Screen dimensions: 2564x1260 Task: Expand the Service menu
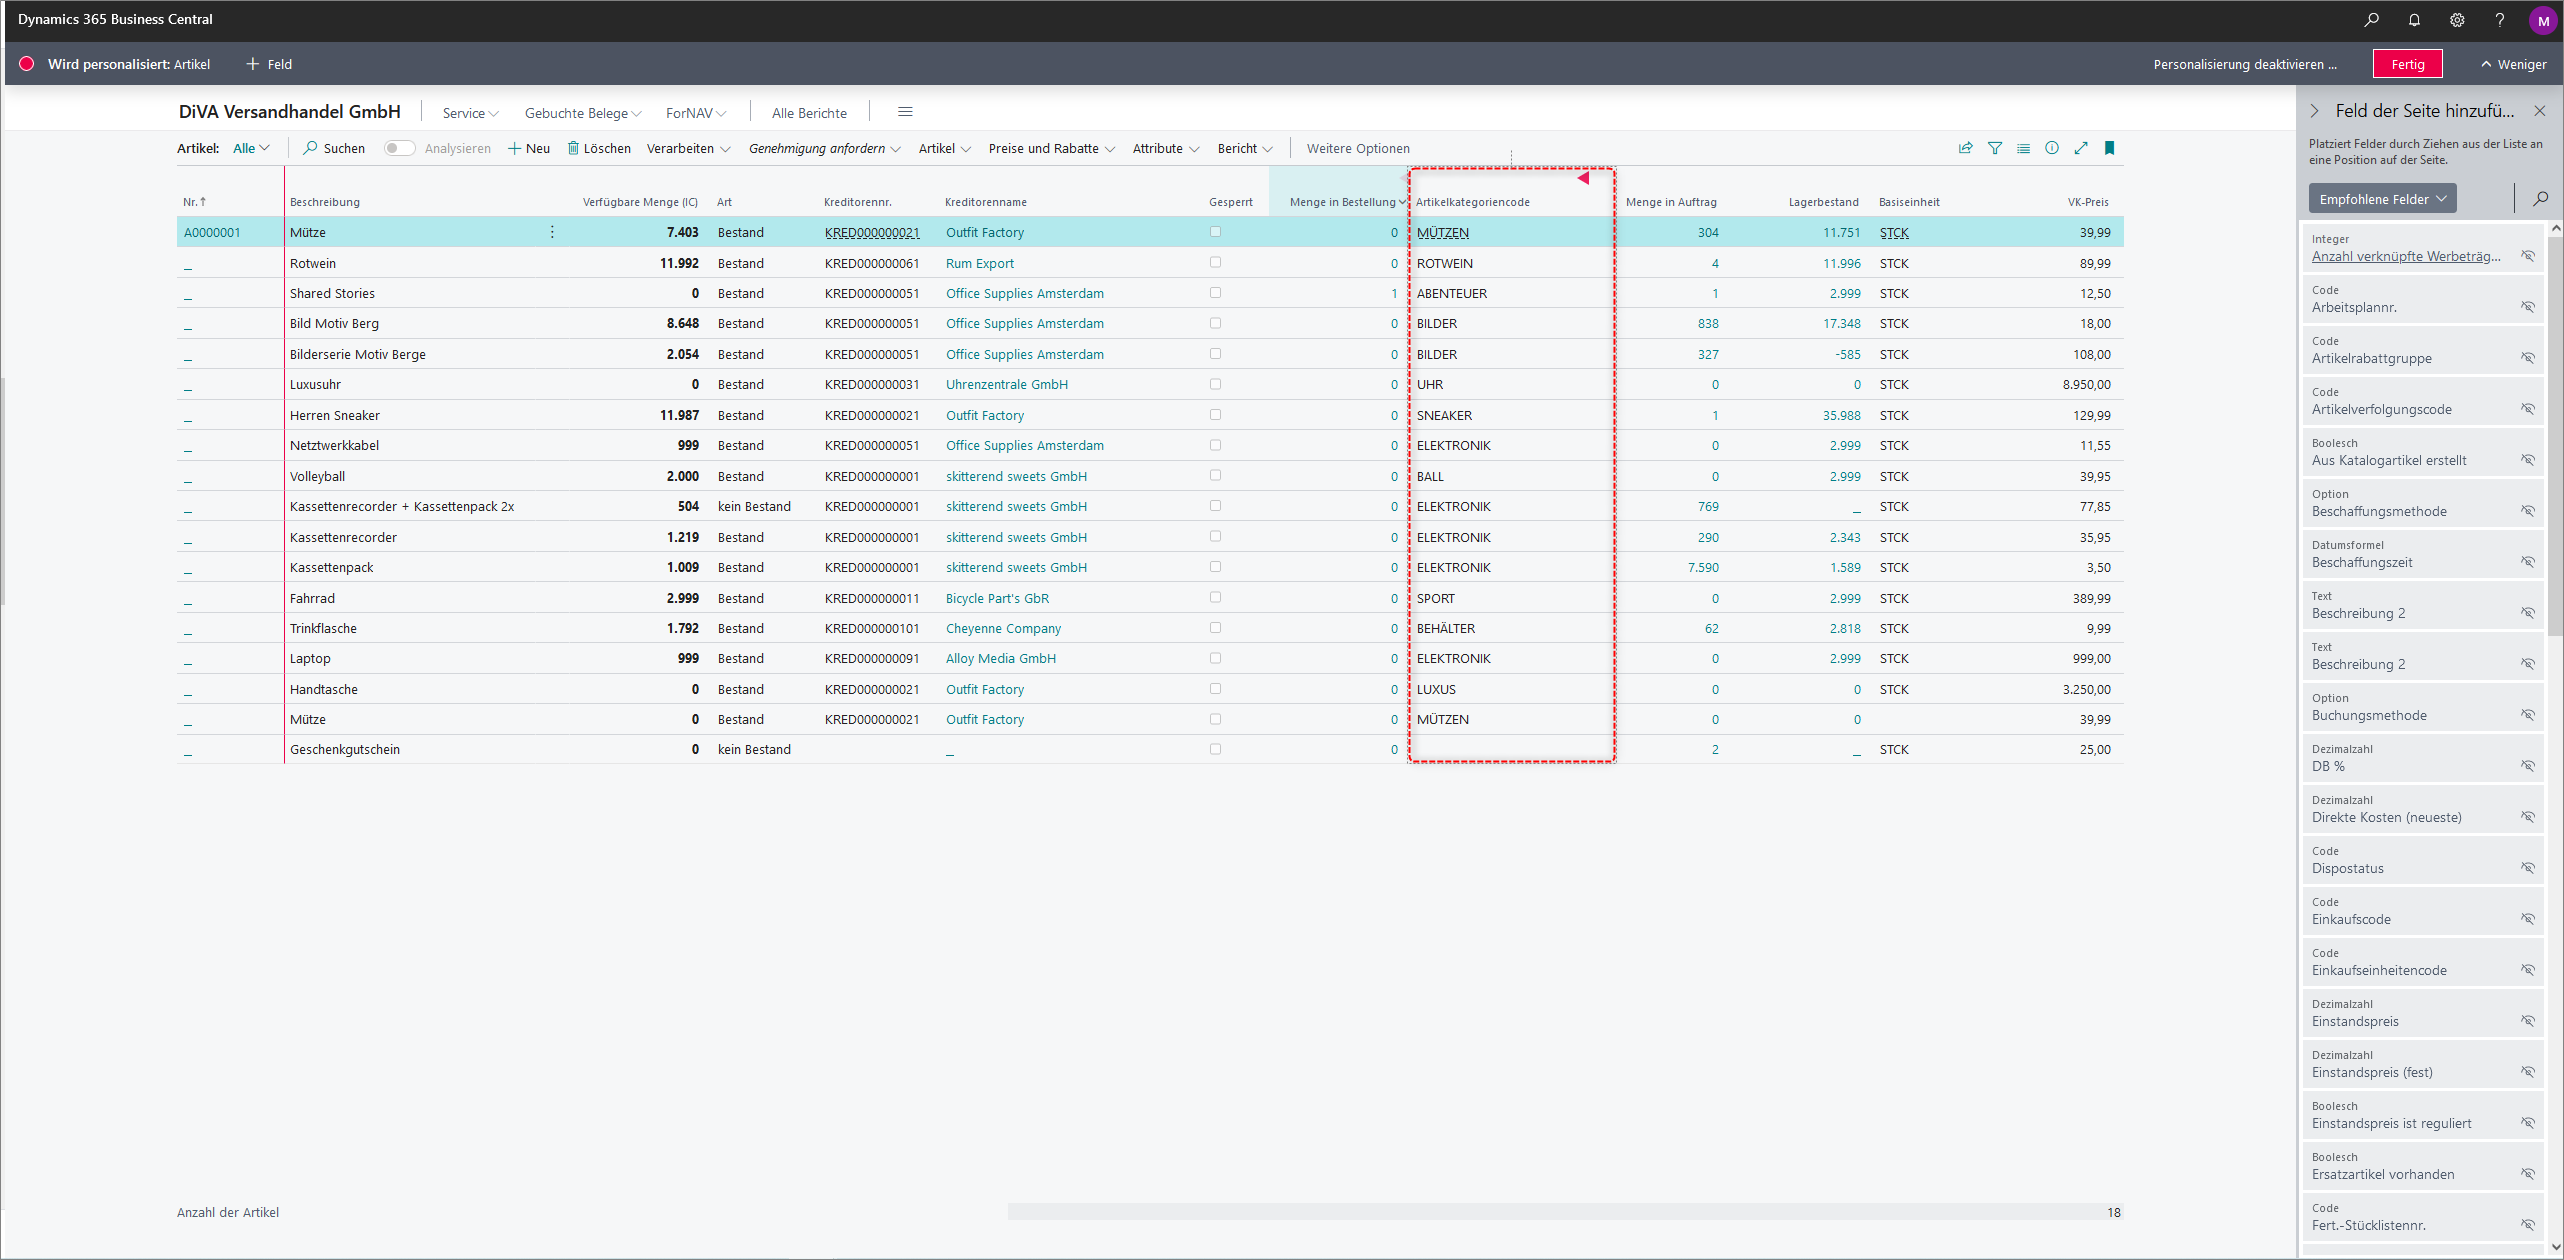coord(470,113)
